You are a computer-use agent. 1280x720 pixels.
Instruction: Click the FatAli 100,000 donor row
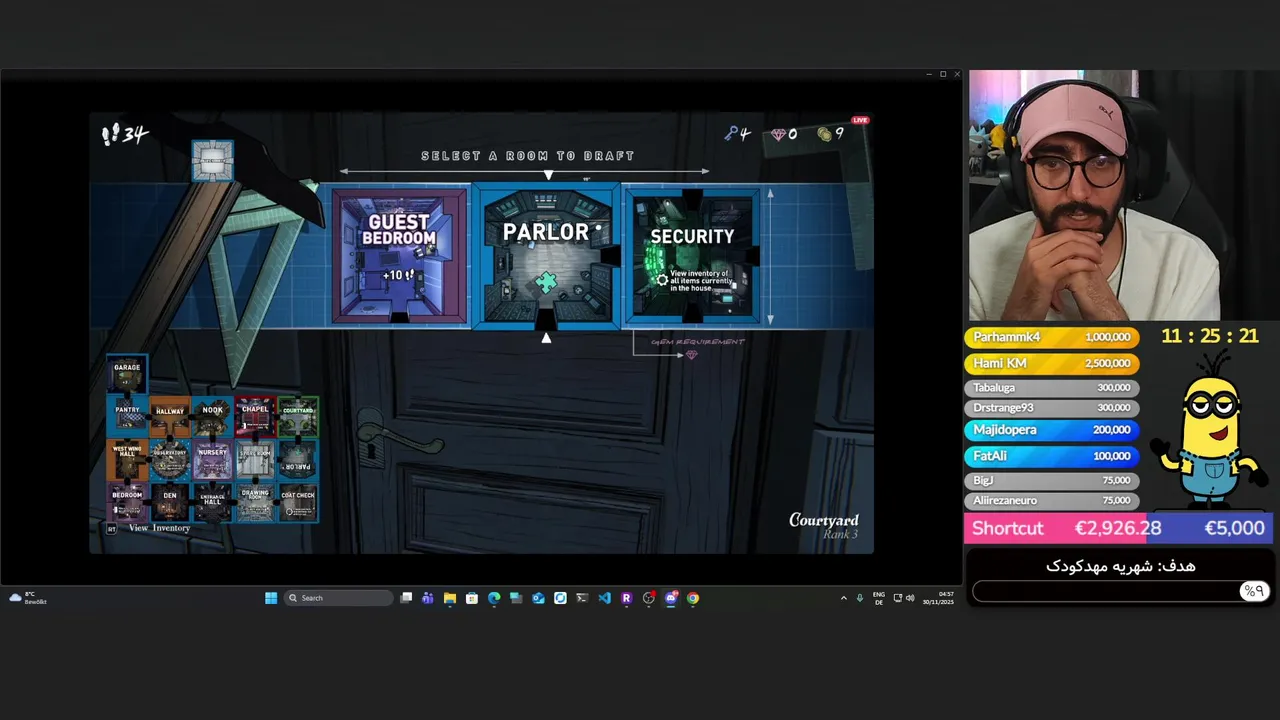pos(1050,455)
